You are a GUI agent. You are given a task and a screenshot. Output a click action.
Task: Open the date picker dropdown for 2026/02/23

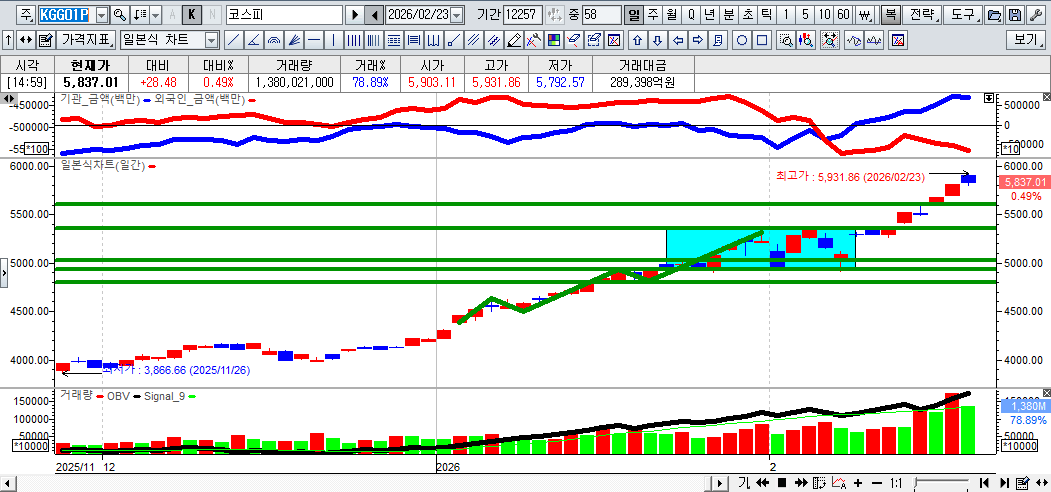(457, 15)
